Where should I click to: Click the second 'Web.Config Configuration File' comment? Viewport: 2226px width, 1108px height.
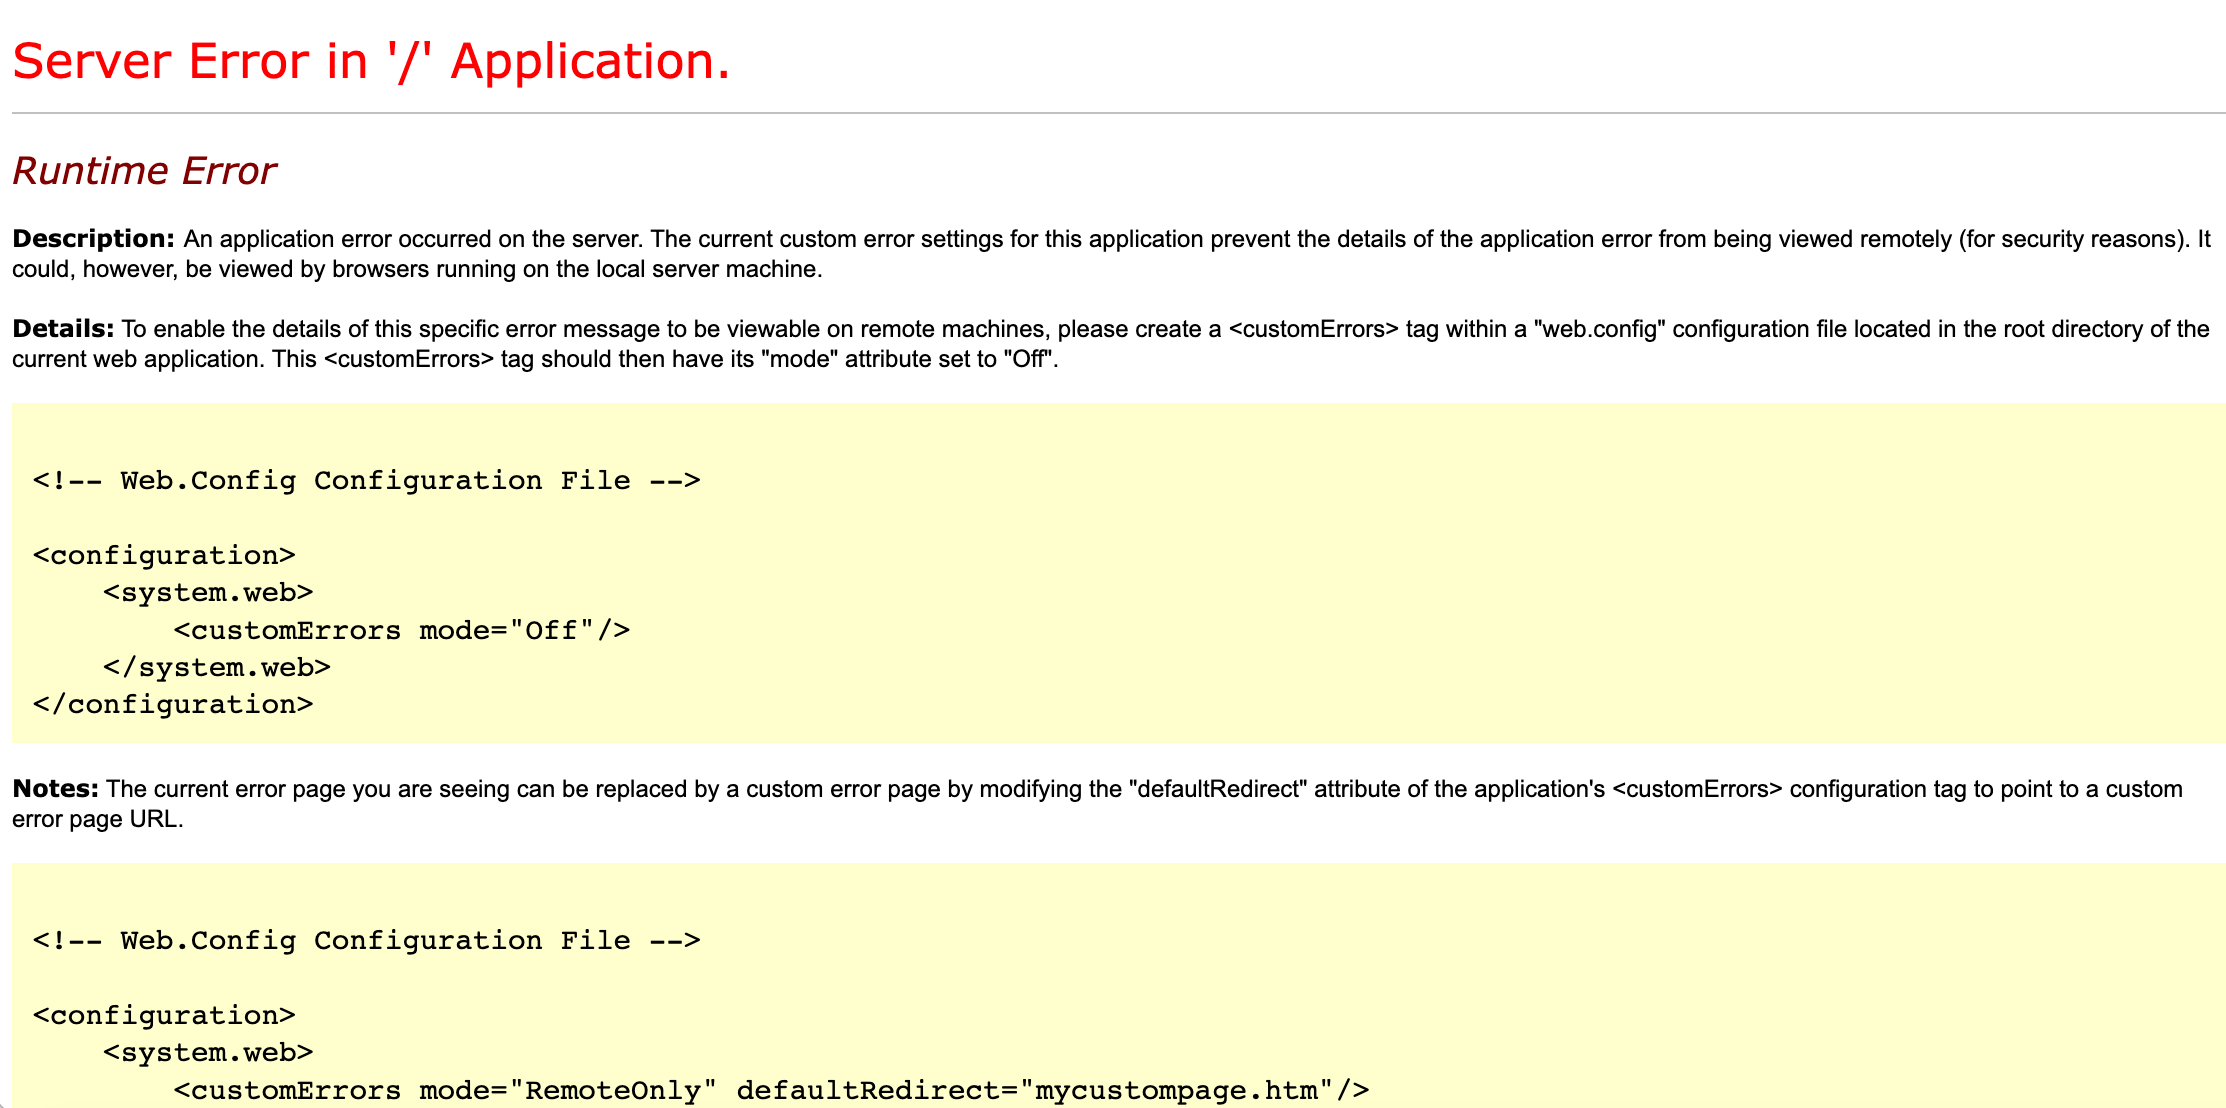366,941
